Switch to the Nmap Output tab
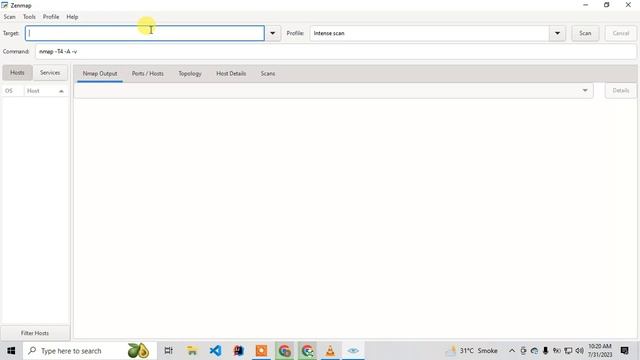The width and height of the screenshot is (640, 360). [100, 73]
